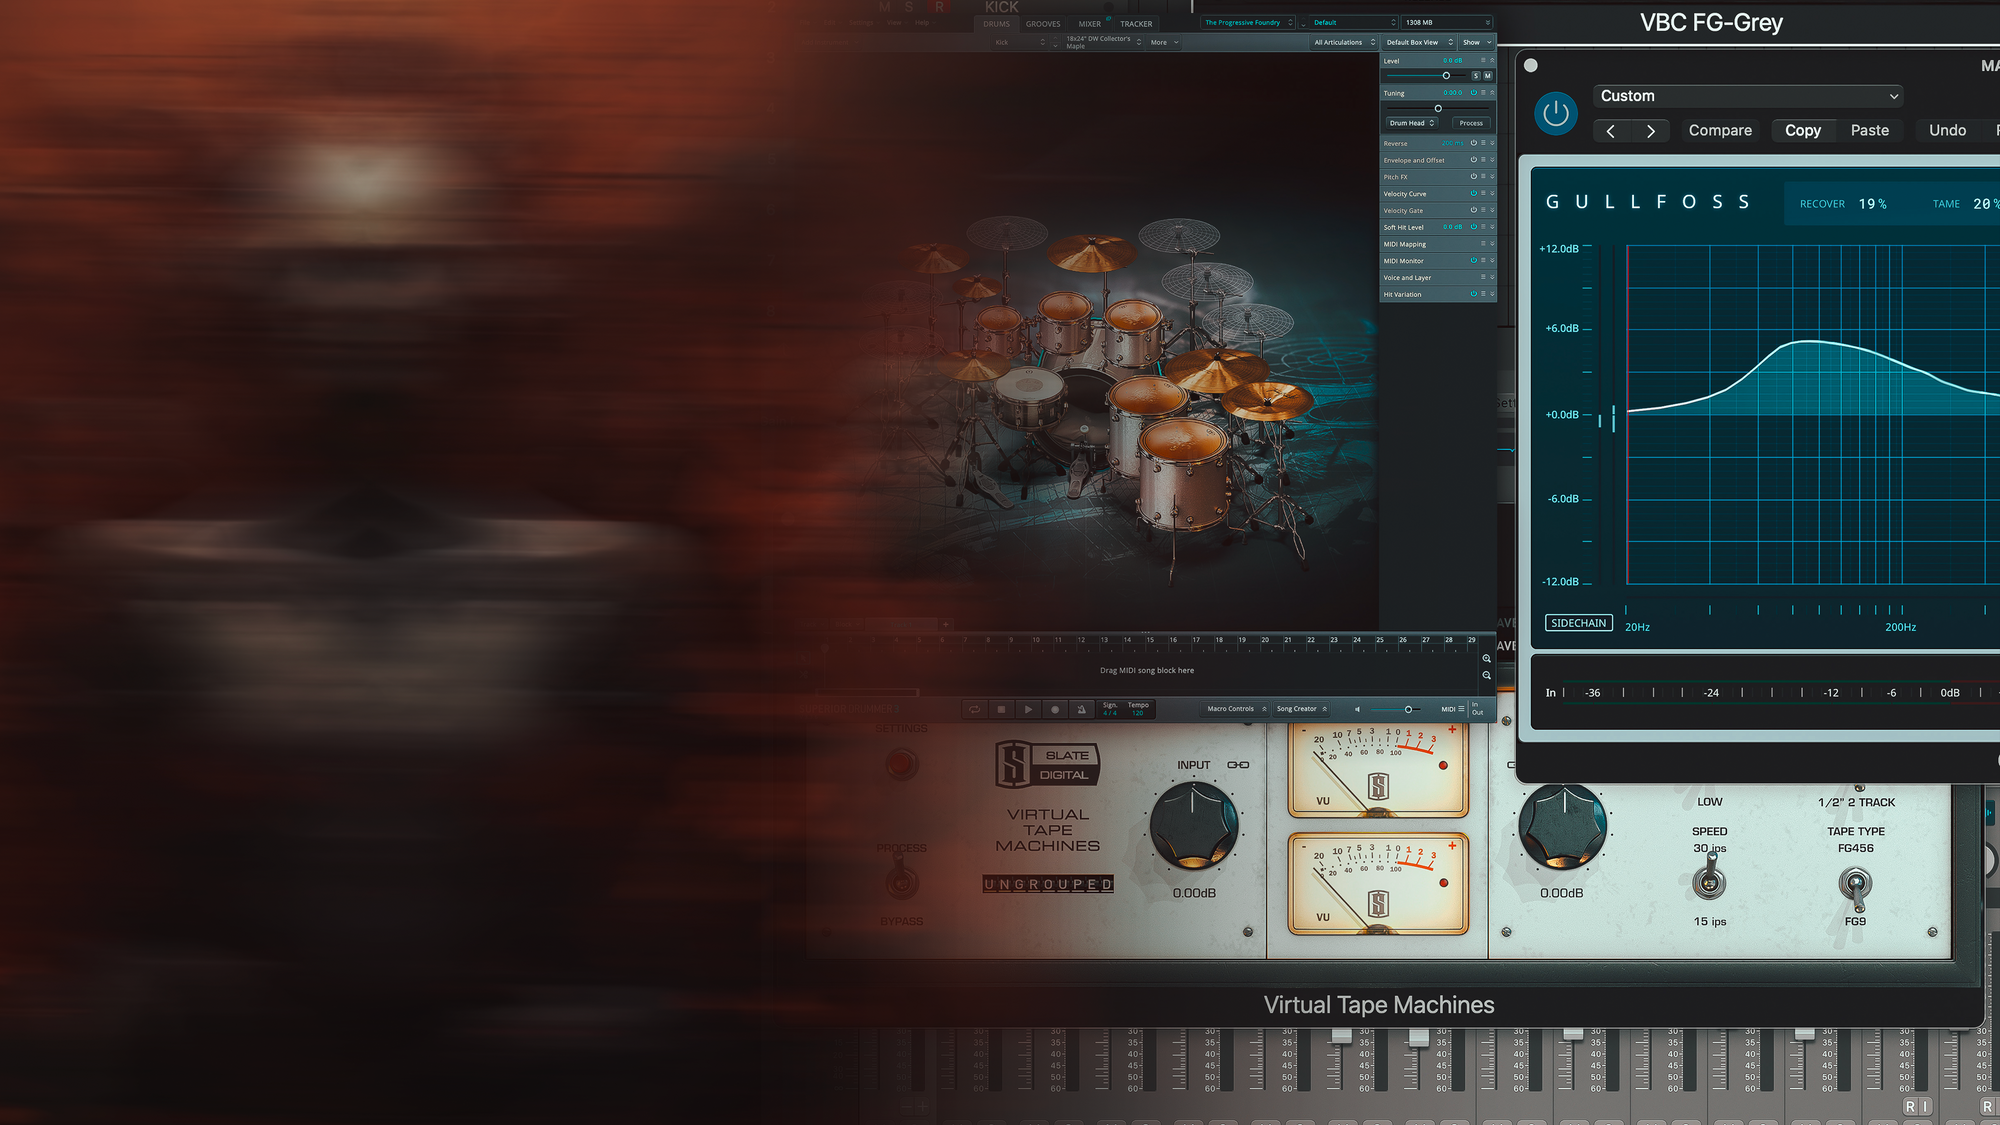Click the record transport button
Viewport: 2000px width, 1125px height.
point(1054,709)
